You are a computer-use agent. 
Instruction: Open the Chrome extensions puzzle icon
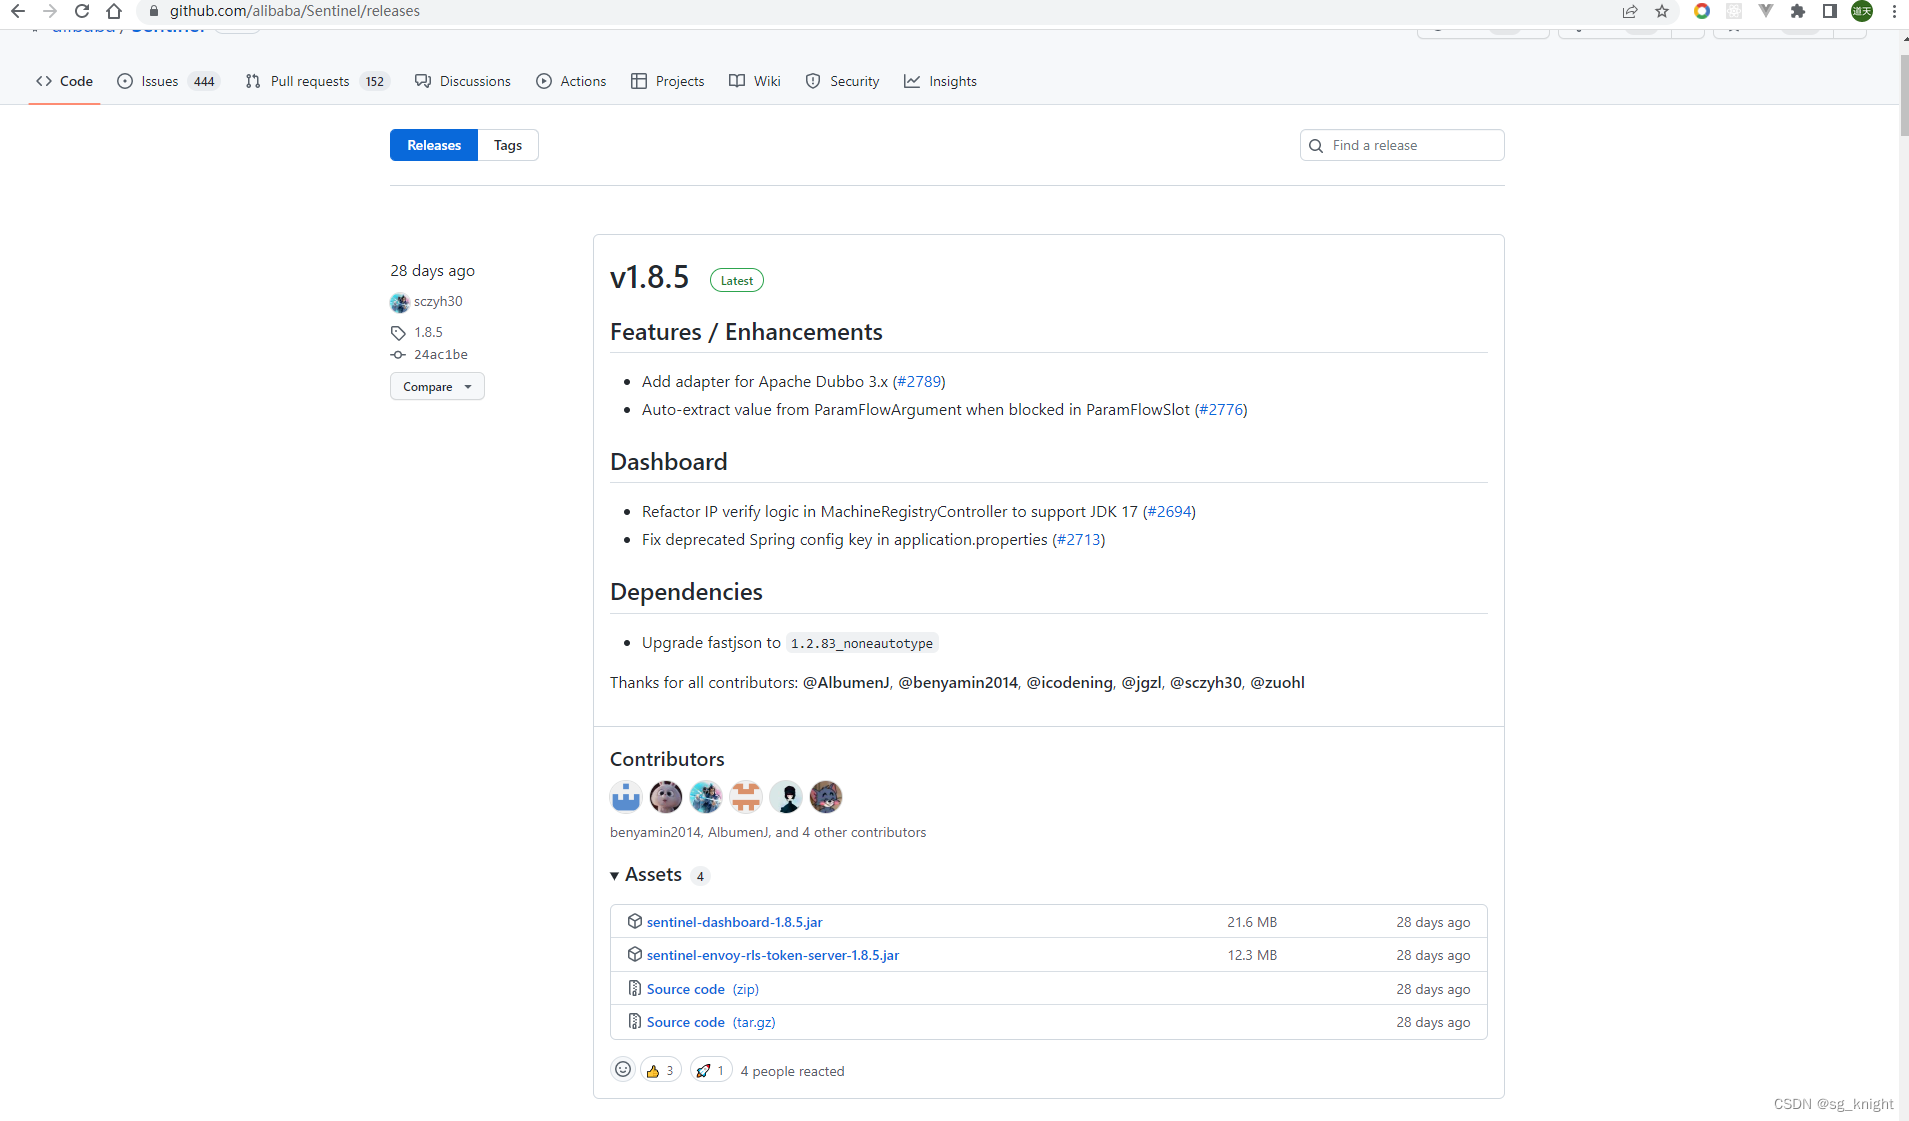(x=1798, y=11)
